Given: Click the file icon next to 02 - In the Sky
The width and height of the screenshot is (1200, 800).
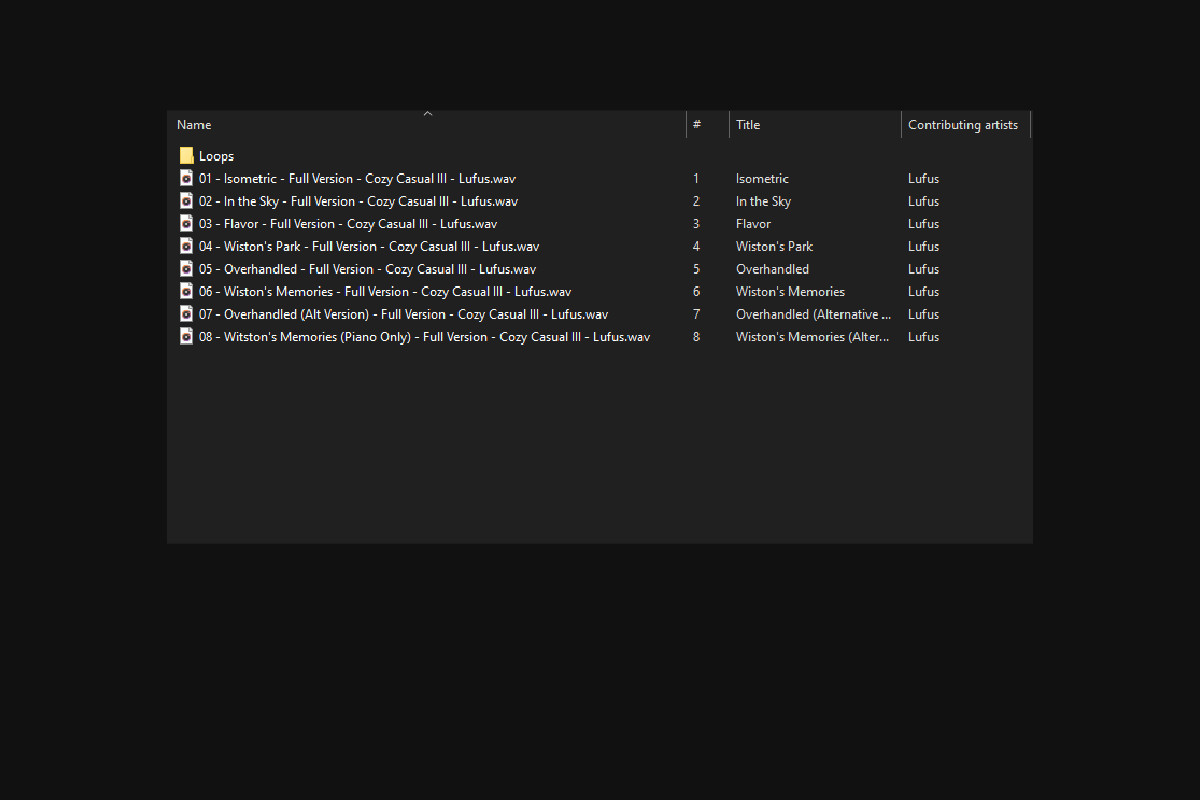Looking at the screenshot, I should tap(186, 201).
